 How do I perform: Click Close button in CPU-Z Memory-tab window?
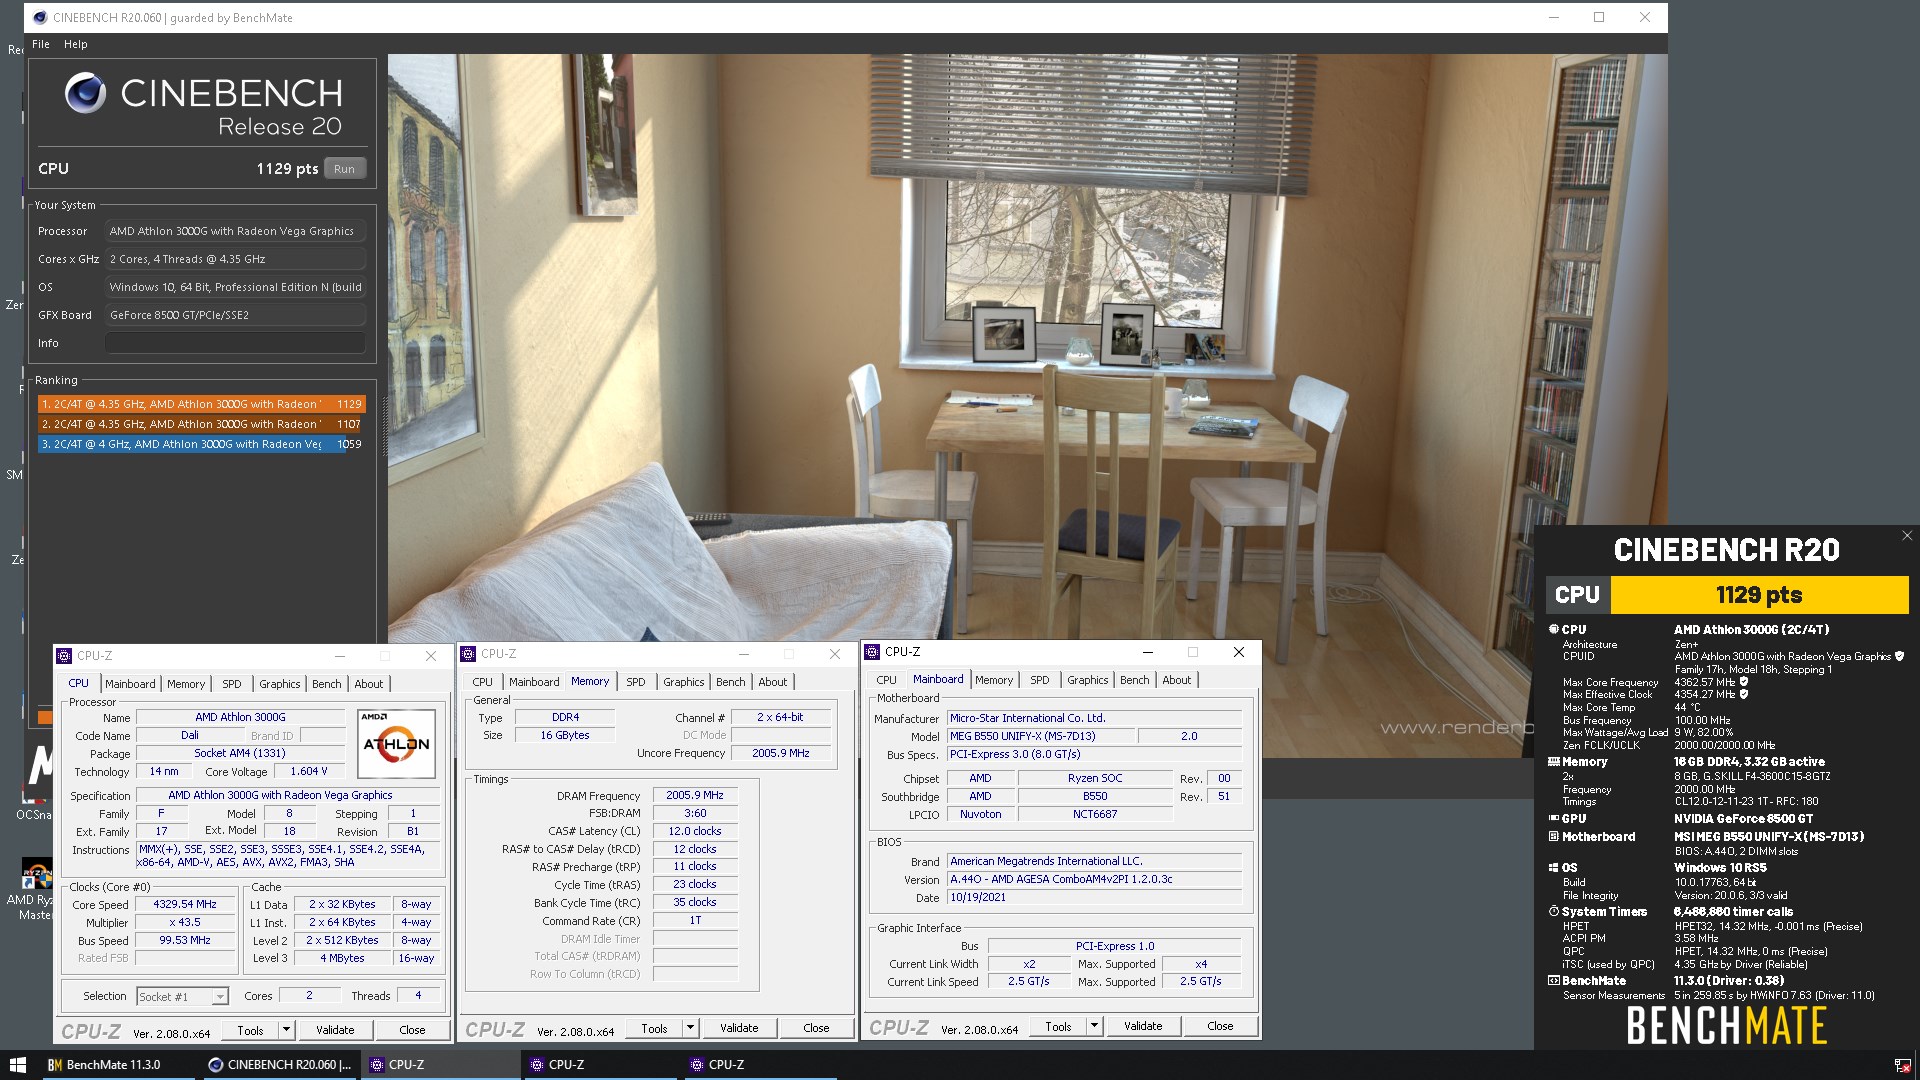tap(816, 1028)
